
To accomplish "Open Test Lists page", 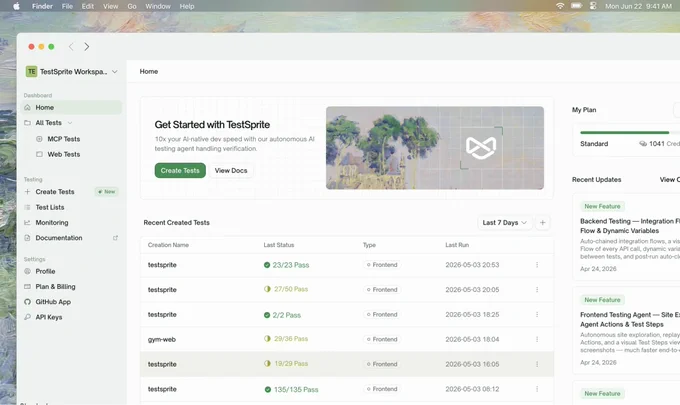I will click(x=50, y=207).
